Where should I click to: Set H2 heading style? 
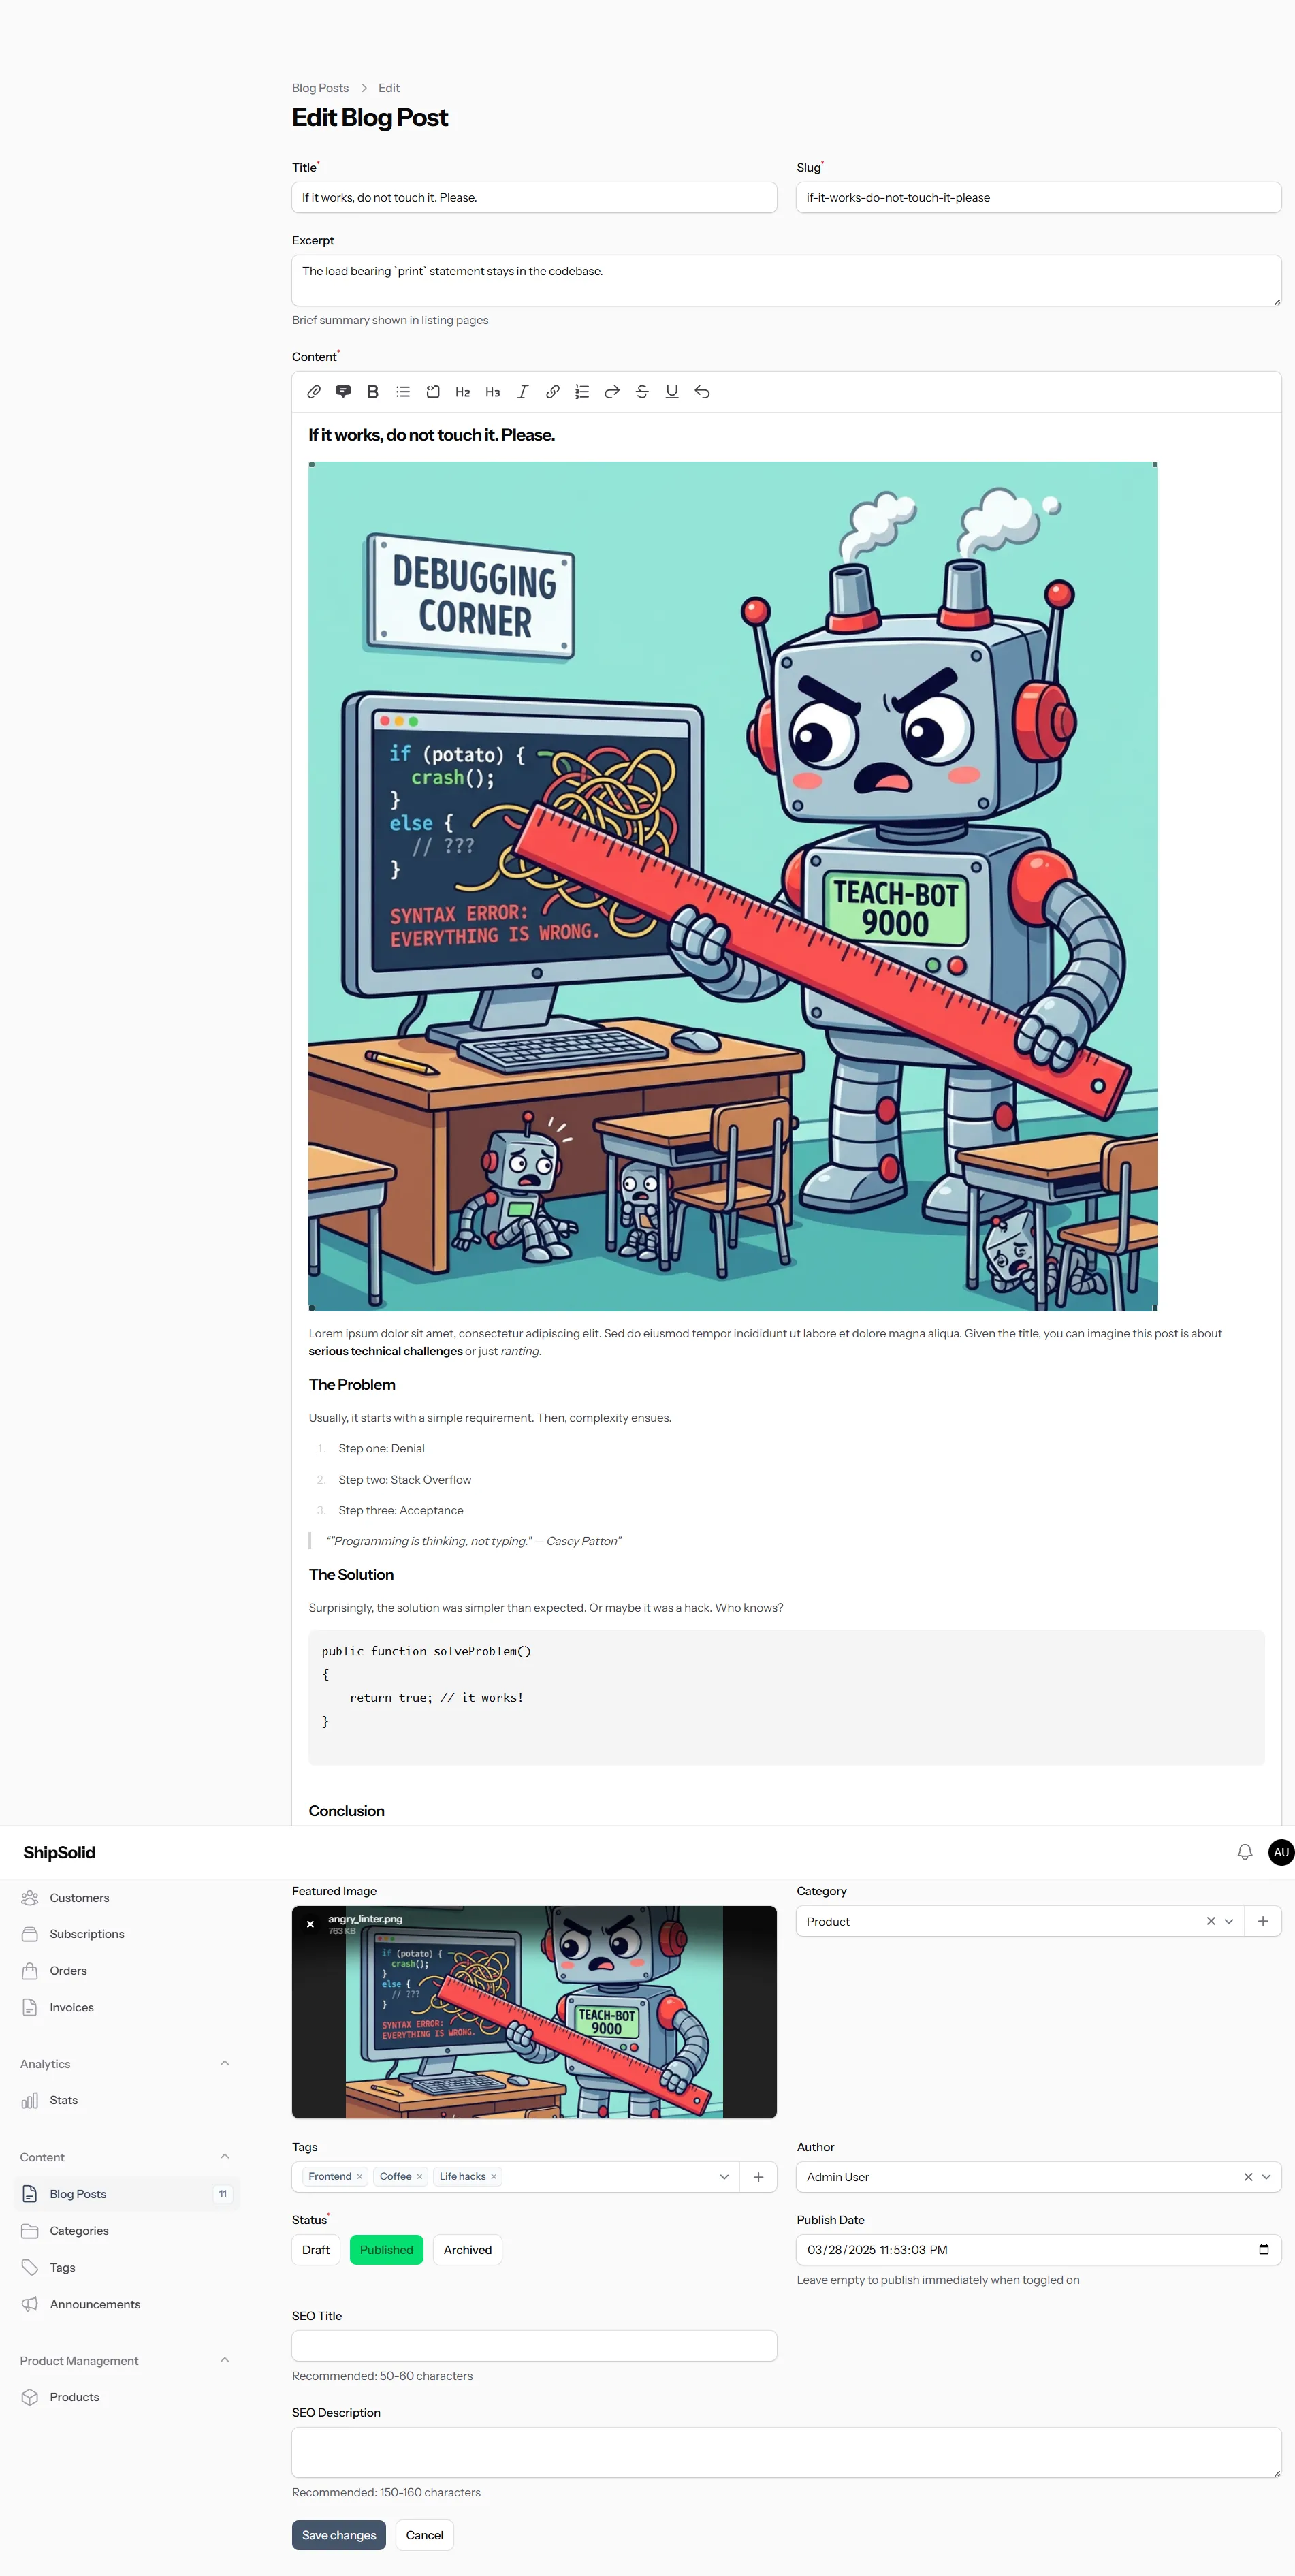pyautogui.click(x=462, y=392)
